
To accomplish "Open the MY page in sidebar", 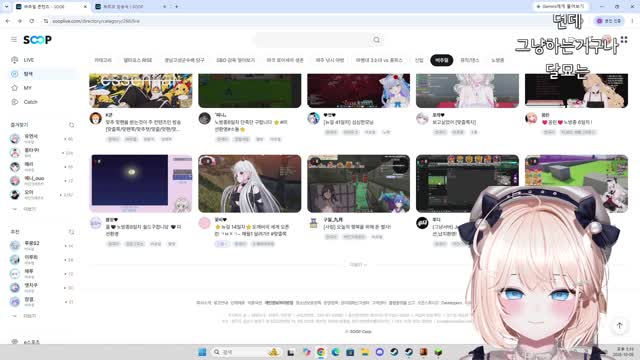I will pos(28,88).
